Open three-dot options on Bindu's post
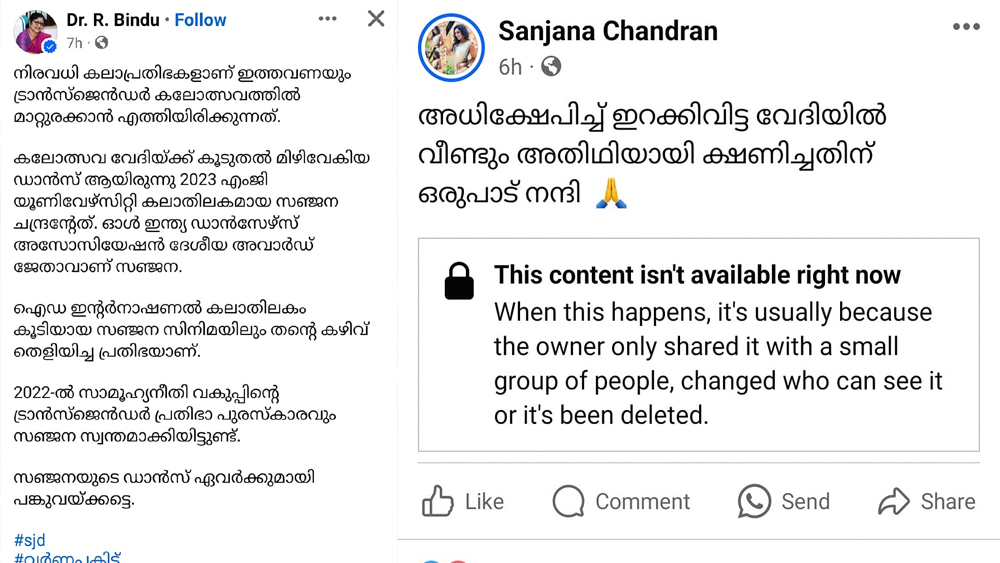 pyautogui.click(x=327, y=19)
